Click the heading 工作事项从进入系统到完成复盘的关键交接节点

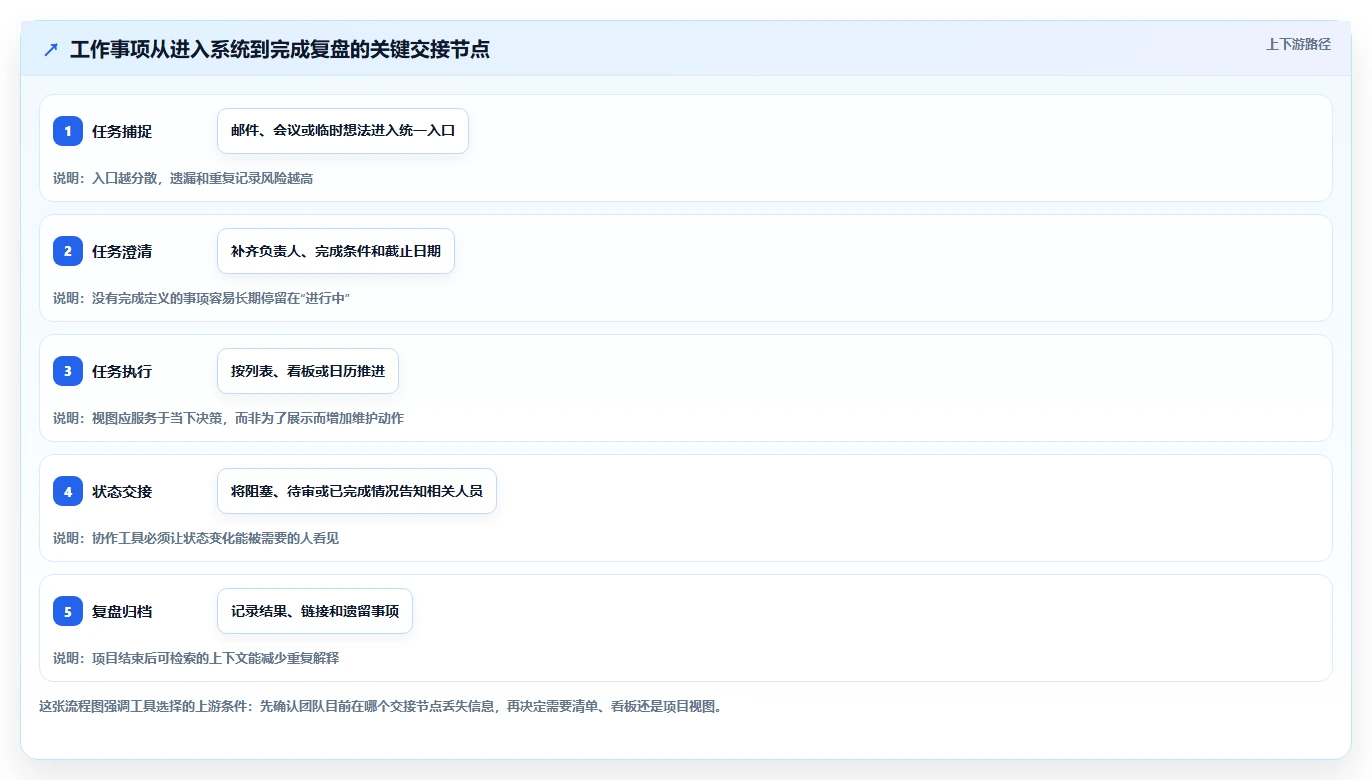tap(280, 49)
